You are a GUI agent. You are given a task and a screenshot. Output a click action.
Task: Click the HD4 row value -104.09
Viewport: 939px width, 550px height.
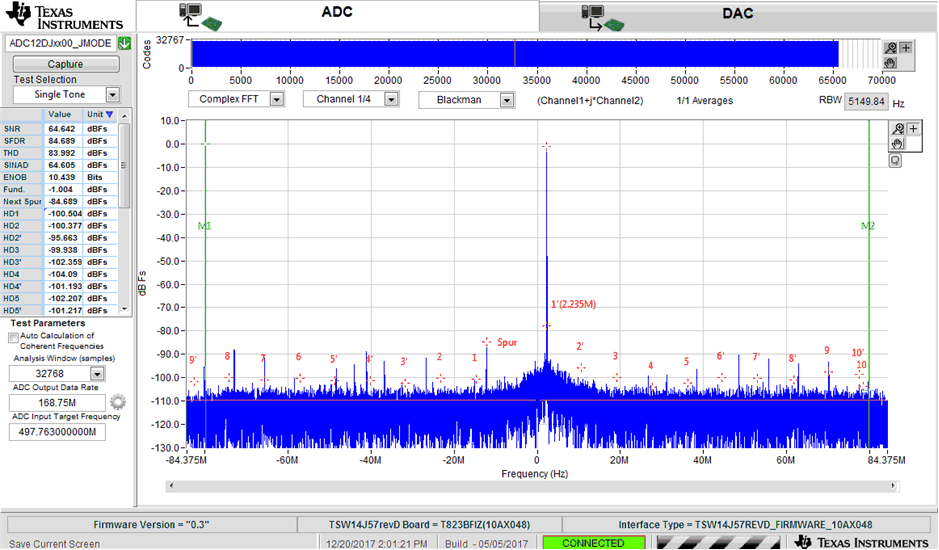coord(62,274)
